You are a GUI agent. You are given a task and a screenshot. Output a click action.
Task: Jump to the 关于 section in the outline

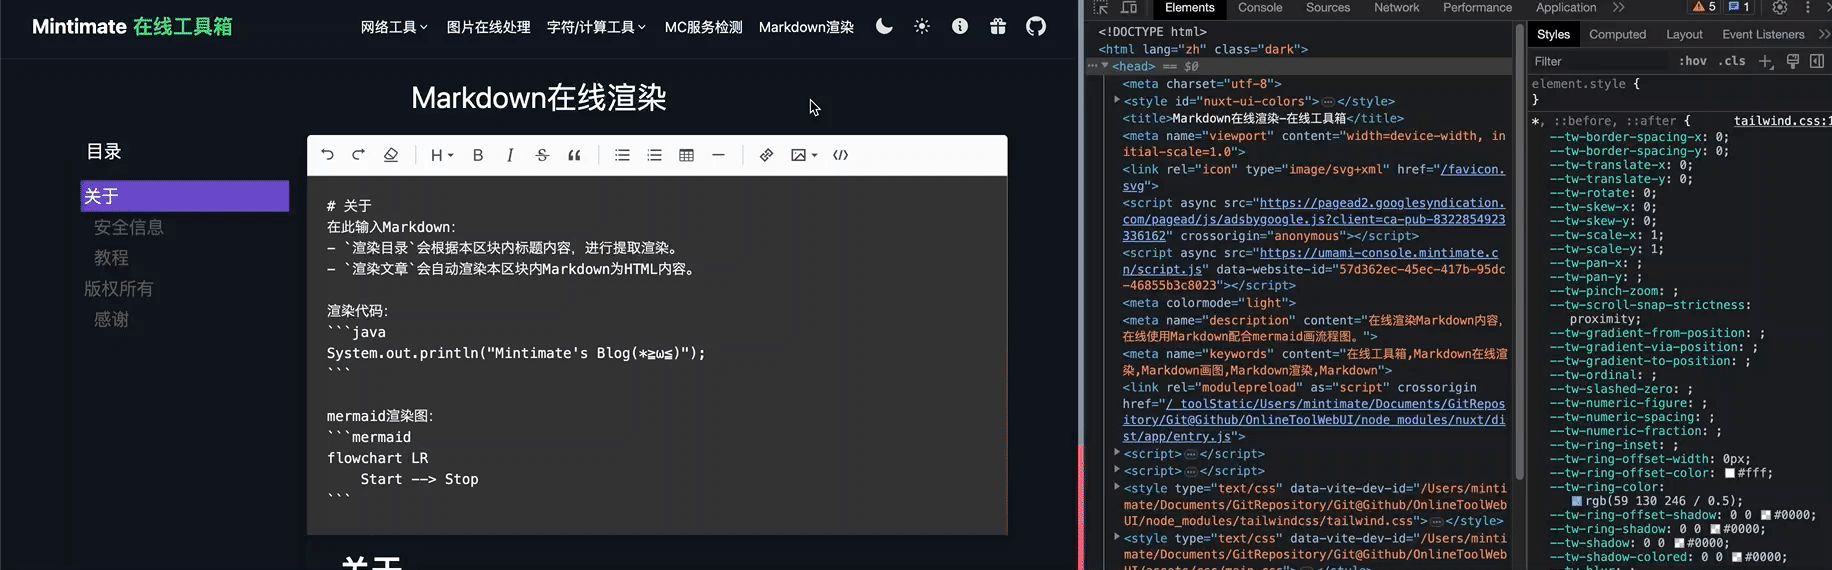(x=185, y=196)
